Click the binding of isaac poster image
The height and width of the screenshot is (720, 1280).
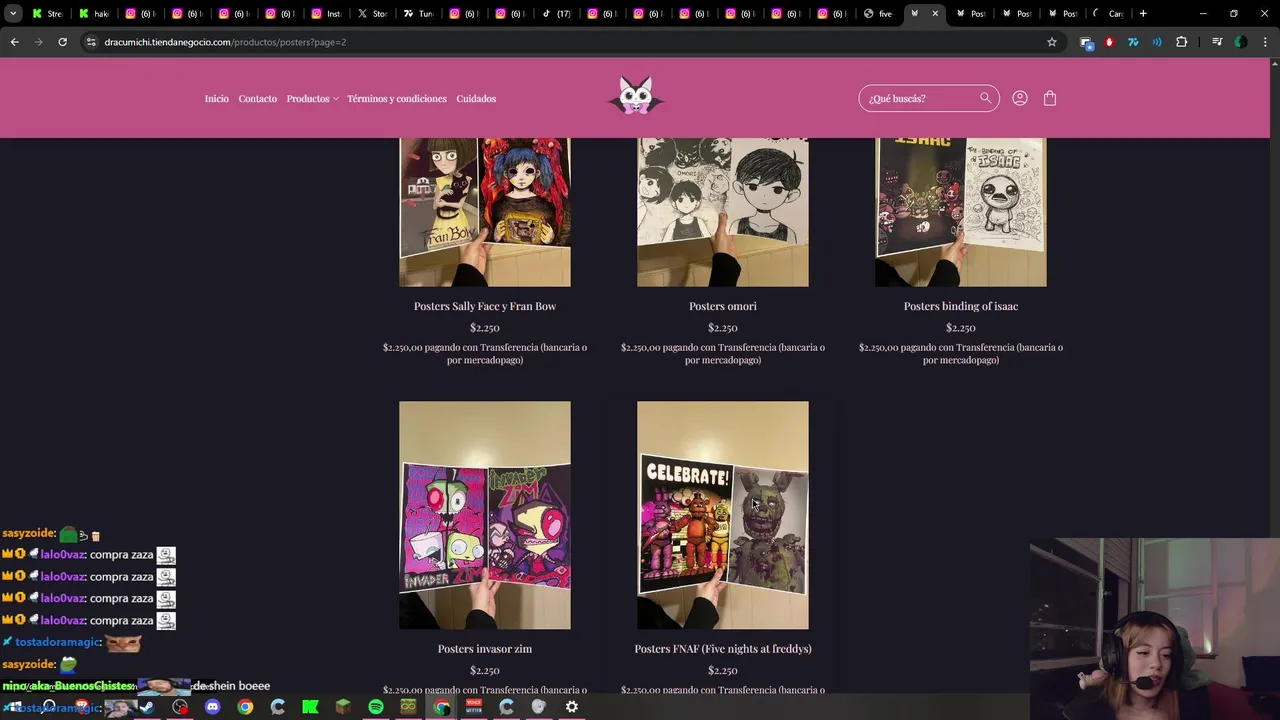pos(961,212)
